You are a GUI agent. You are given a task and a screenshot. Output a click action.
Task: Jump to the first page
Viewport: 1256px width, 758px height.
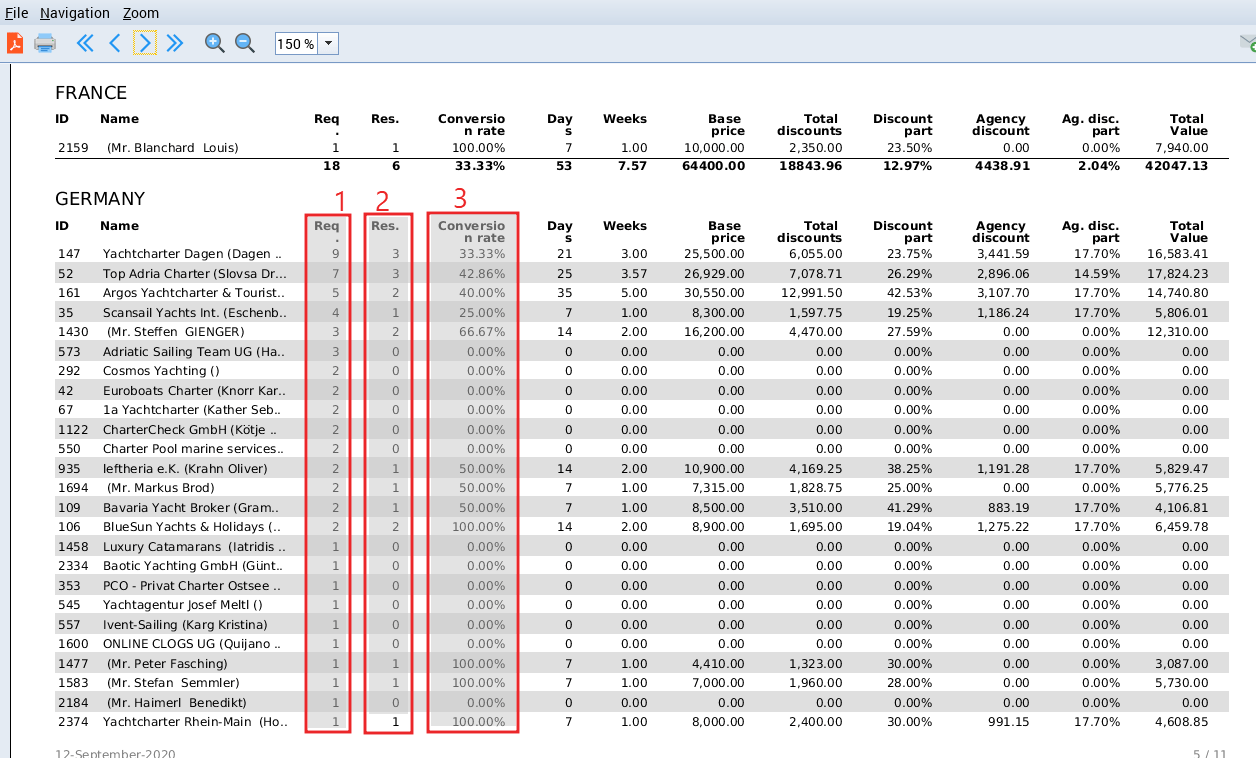click(84, 43)
